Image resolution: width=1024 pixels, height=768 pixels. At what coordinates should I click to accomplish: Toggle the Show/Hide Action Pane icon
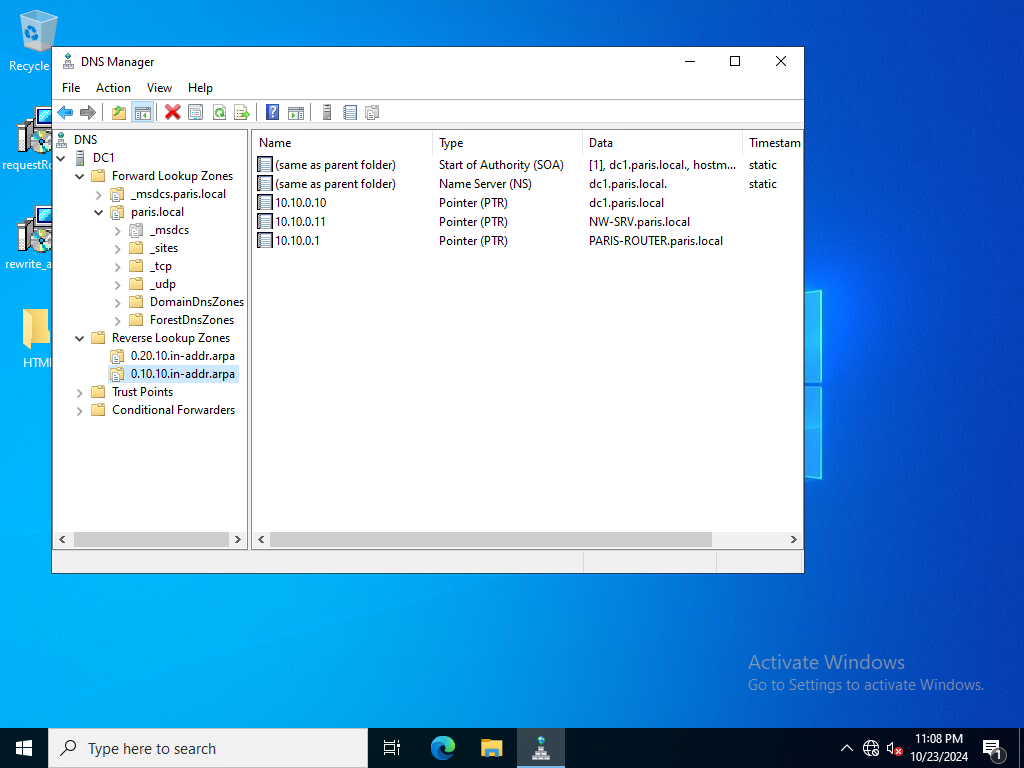tap(296, 112)
